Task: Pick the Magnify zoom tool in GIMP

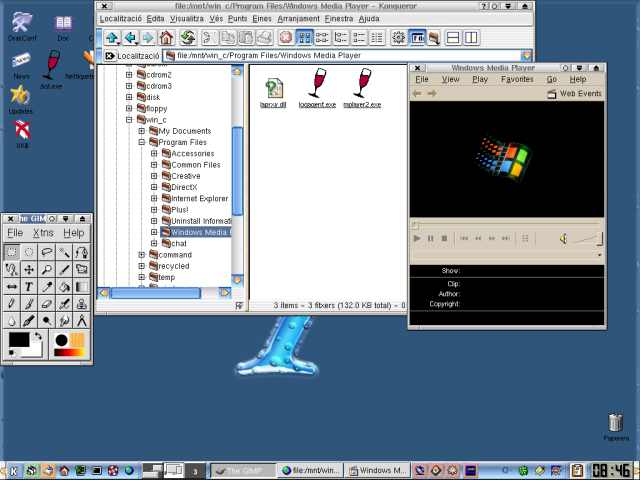Action: 47,269
